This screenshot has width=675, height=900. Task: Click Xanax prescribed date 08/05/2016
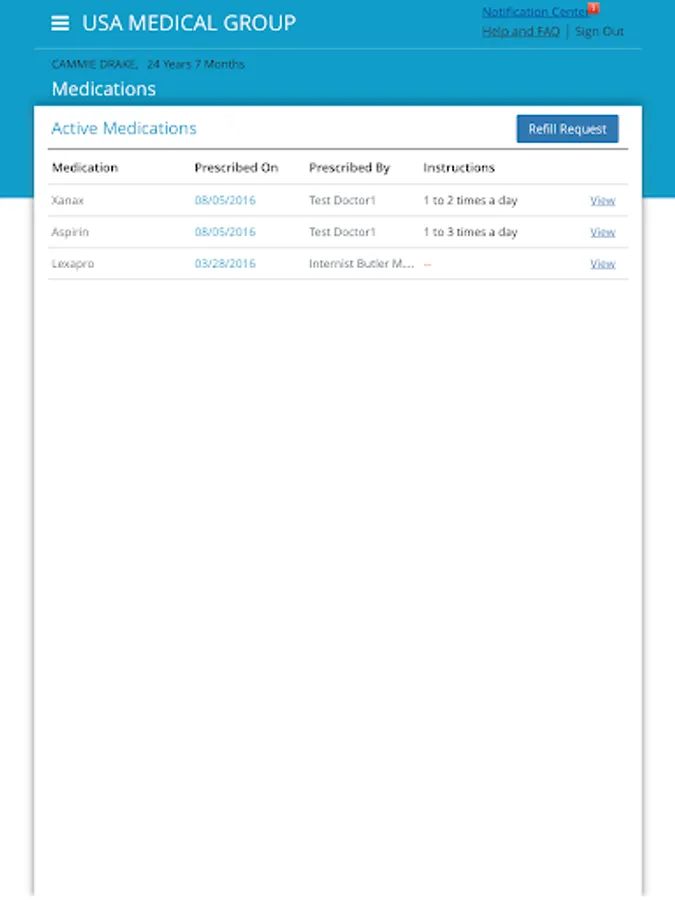225,200
